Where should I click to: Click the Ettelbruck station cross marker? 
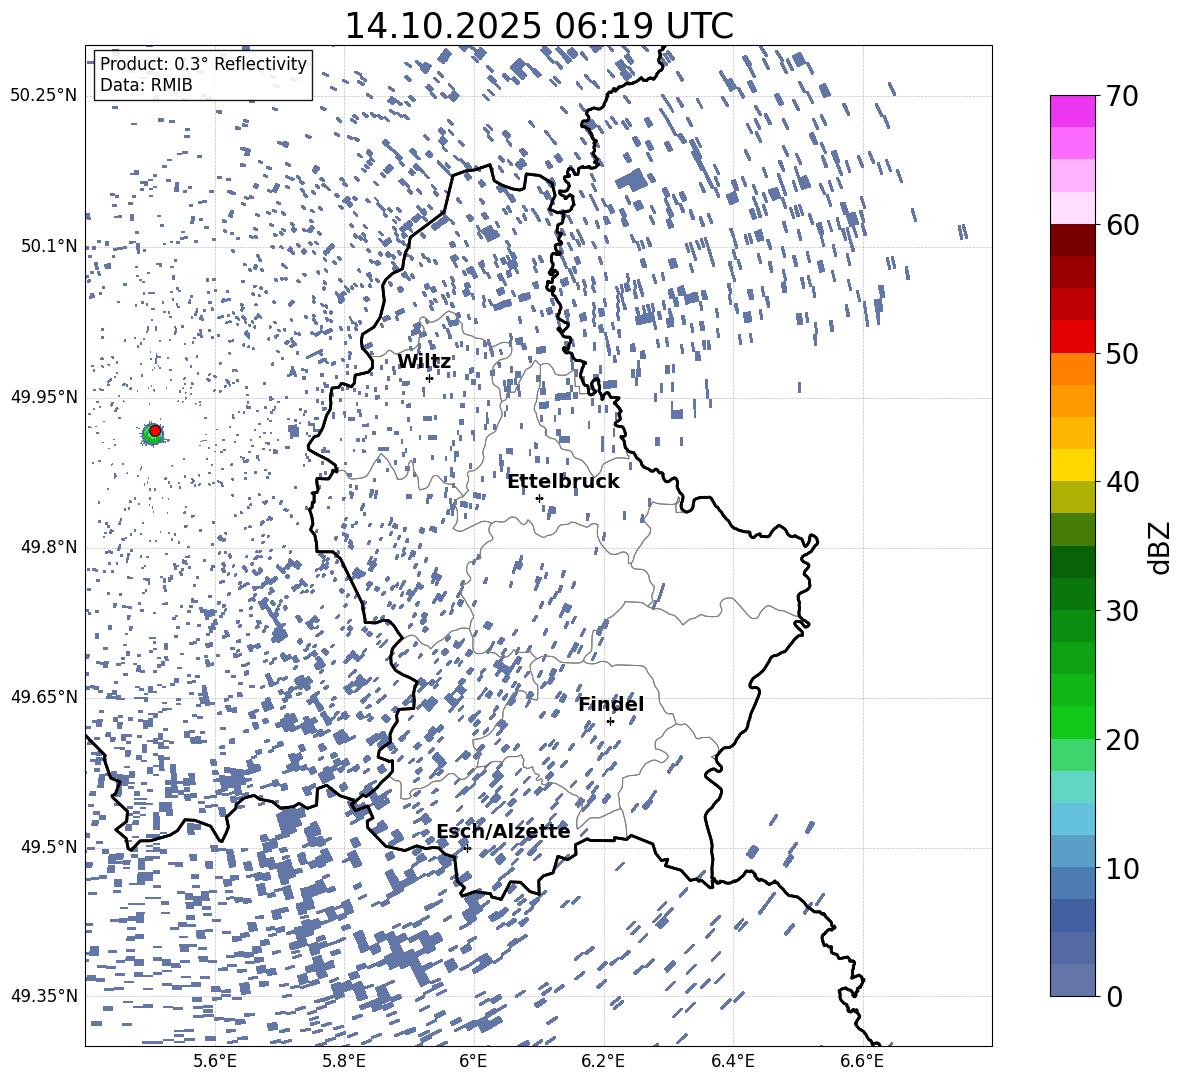point(539,498)
